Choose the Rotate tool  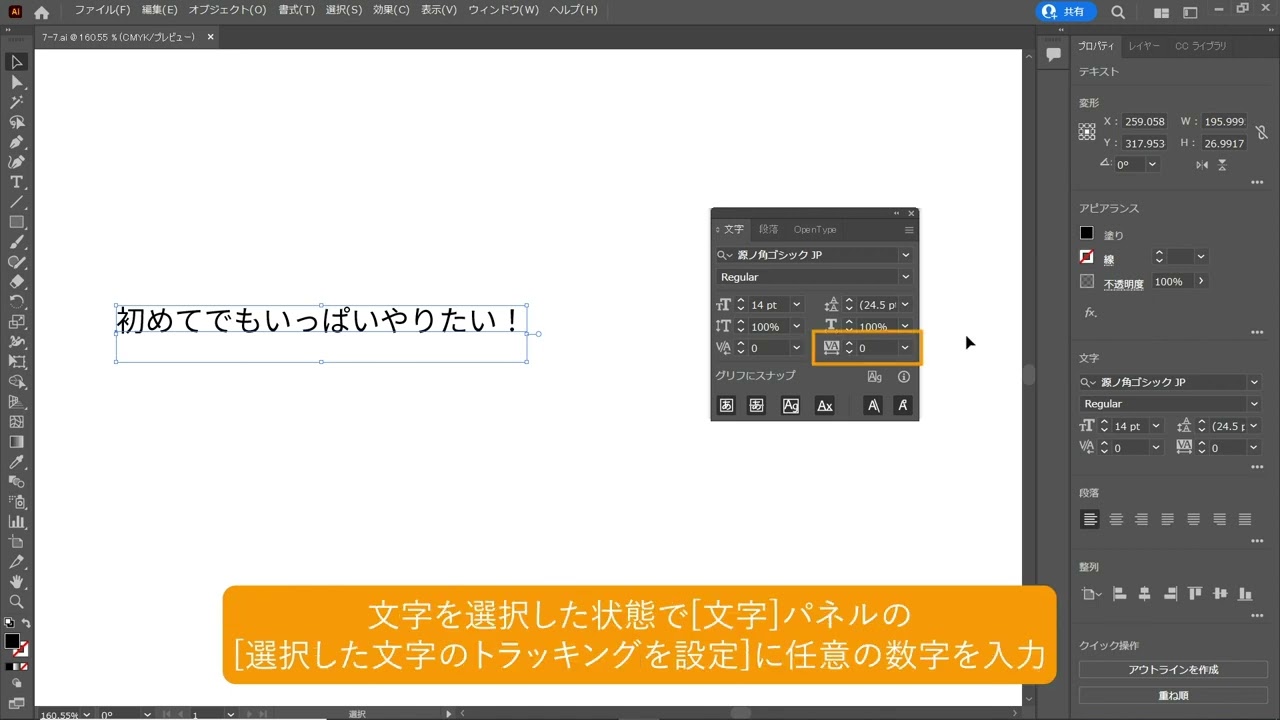click(17, 302)
